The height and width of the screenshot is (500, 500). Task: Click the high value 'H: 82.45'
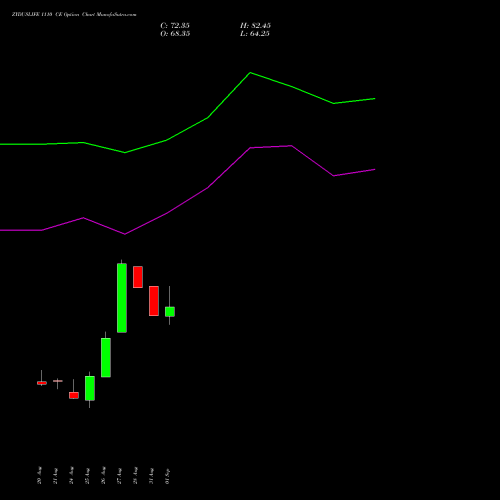pos(255,25)
